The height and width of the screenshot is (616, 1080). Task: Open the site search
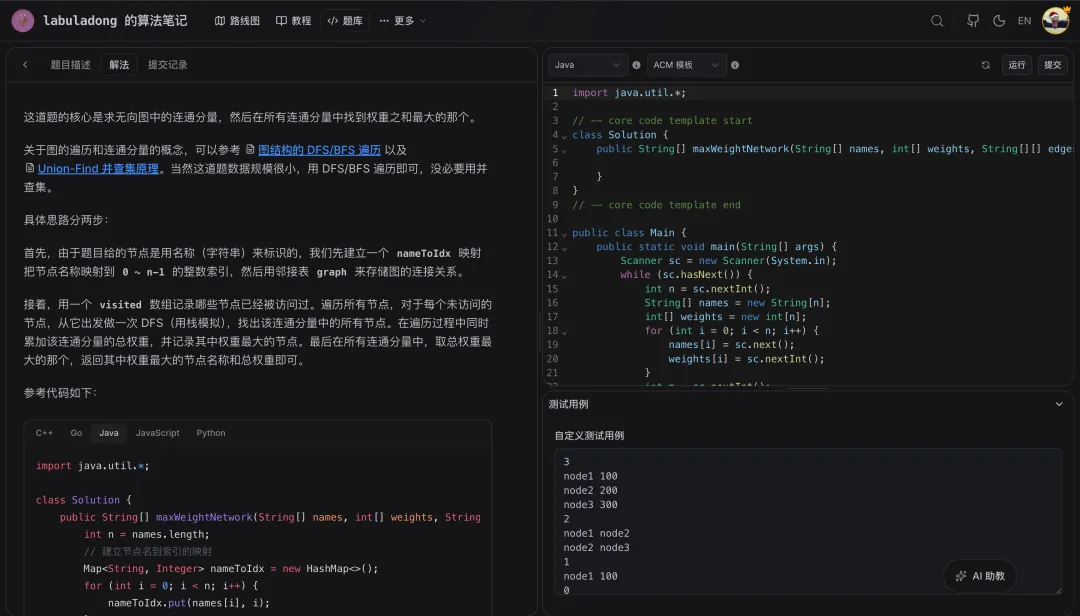click(x=936, y=20)
